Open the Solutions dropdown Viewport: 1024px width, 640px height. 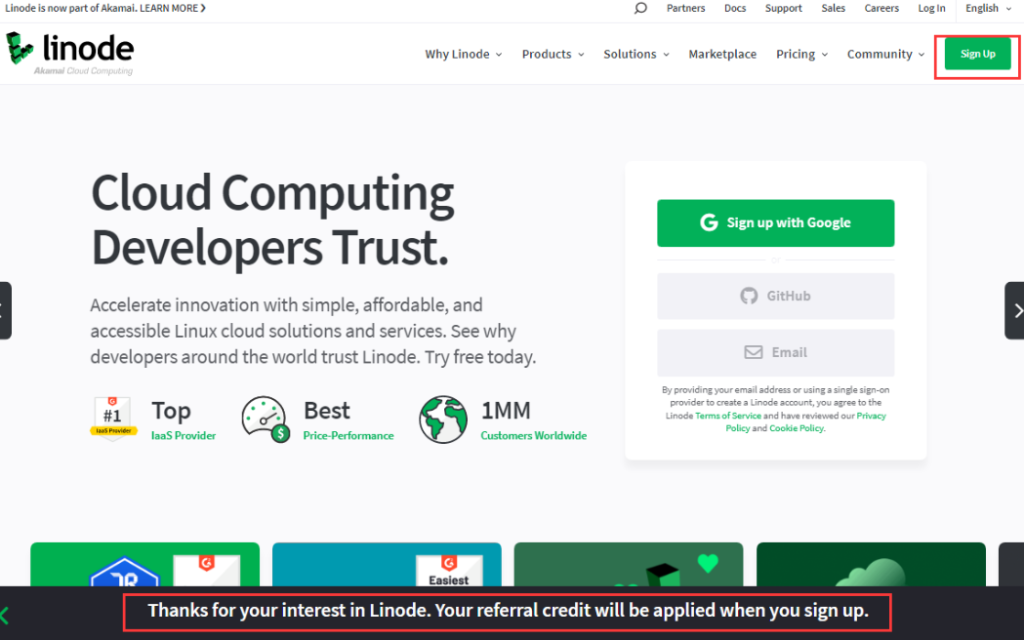(x=636, y=54)
